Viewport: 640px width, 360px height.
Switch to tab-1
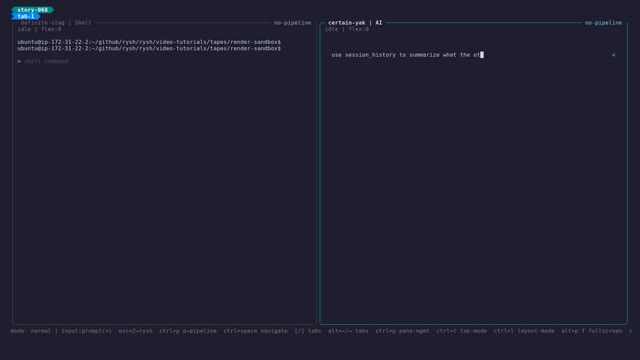[26, 16]
